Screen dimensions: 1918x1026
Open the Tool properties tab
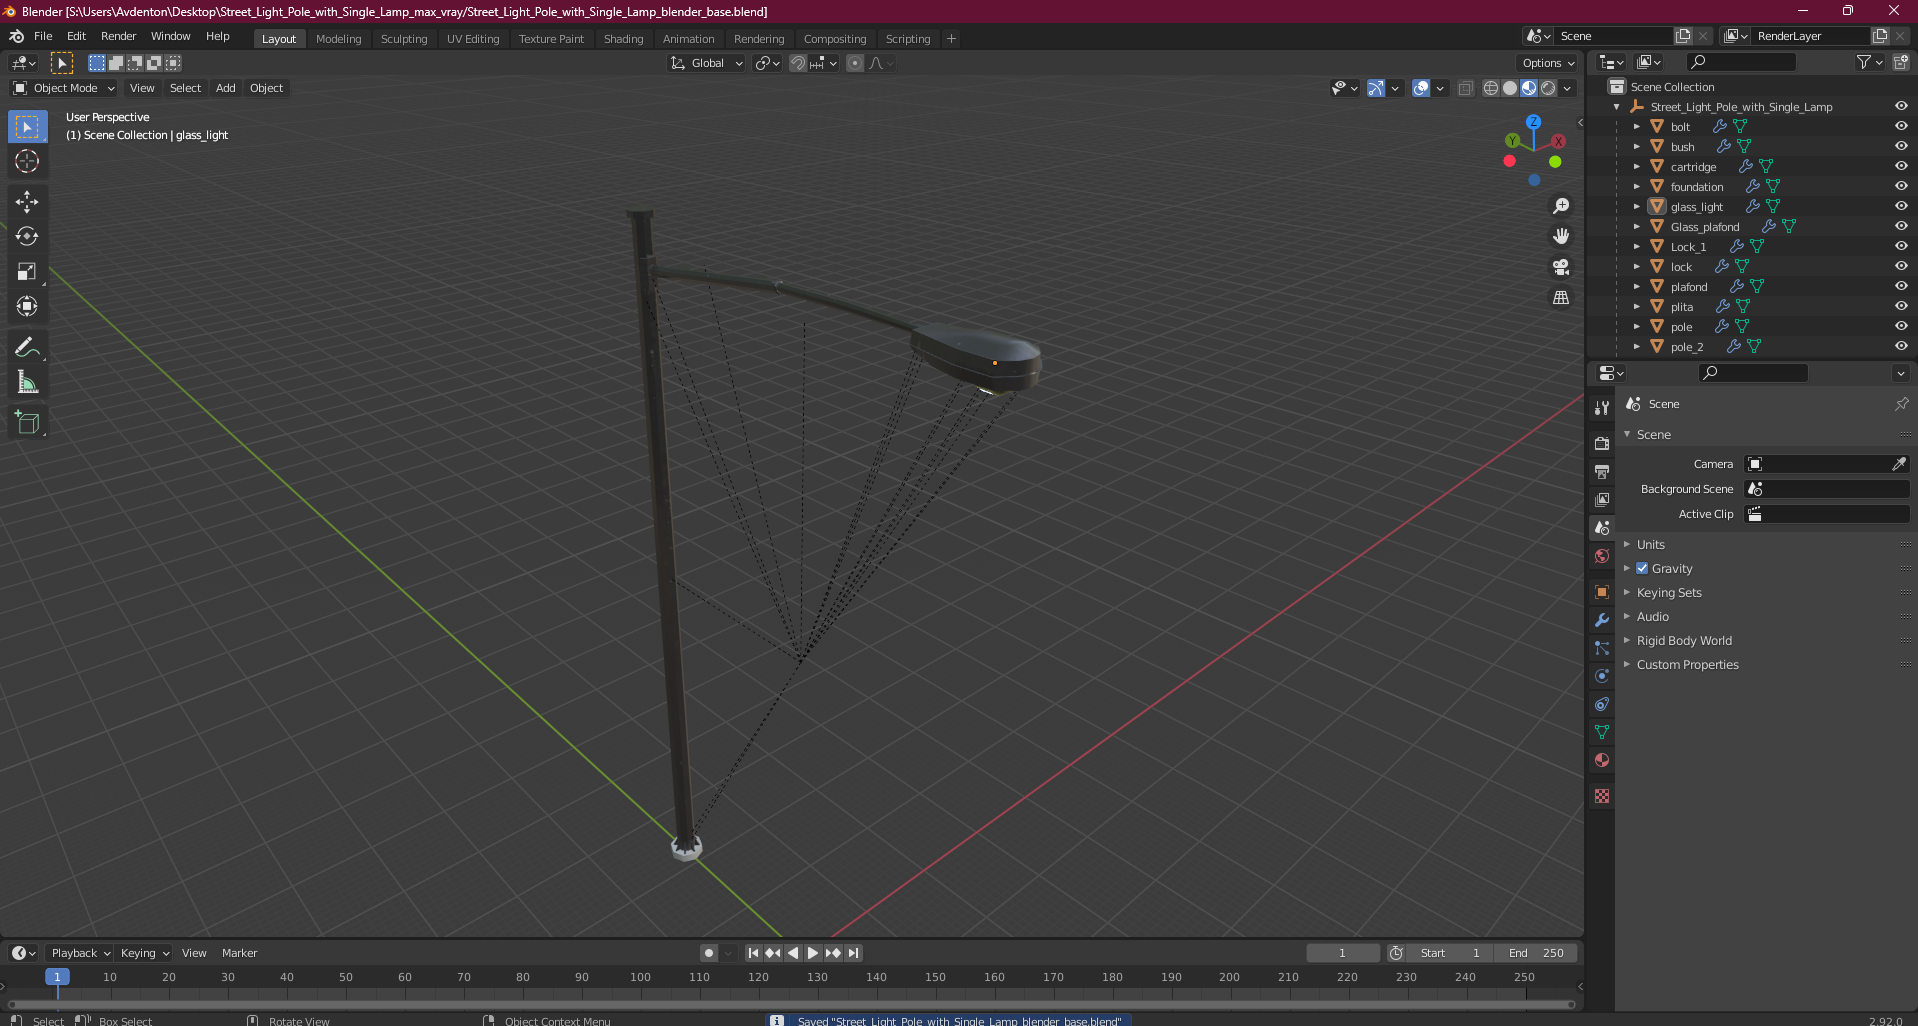(x=1602, y=408)
